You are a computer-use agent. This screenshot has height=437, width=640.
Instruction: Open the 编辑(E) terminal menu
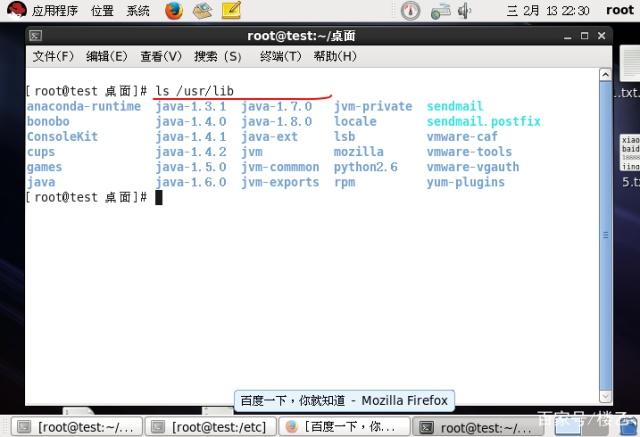click(x=107, y=56)
